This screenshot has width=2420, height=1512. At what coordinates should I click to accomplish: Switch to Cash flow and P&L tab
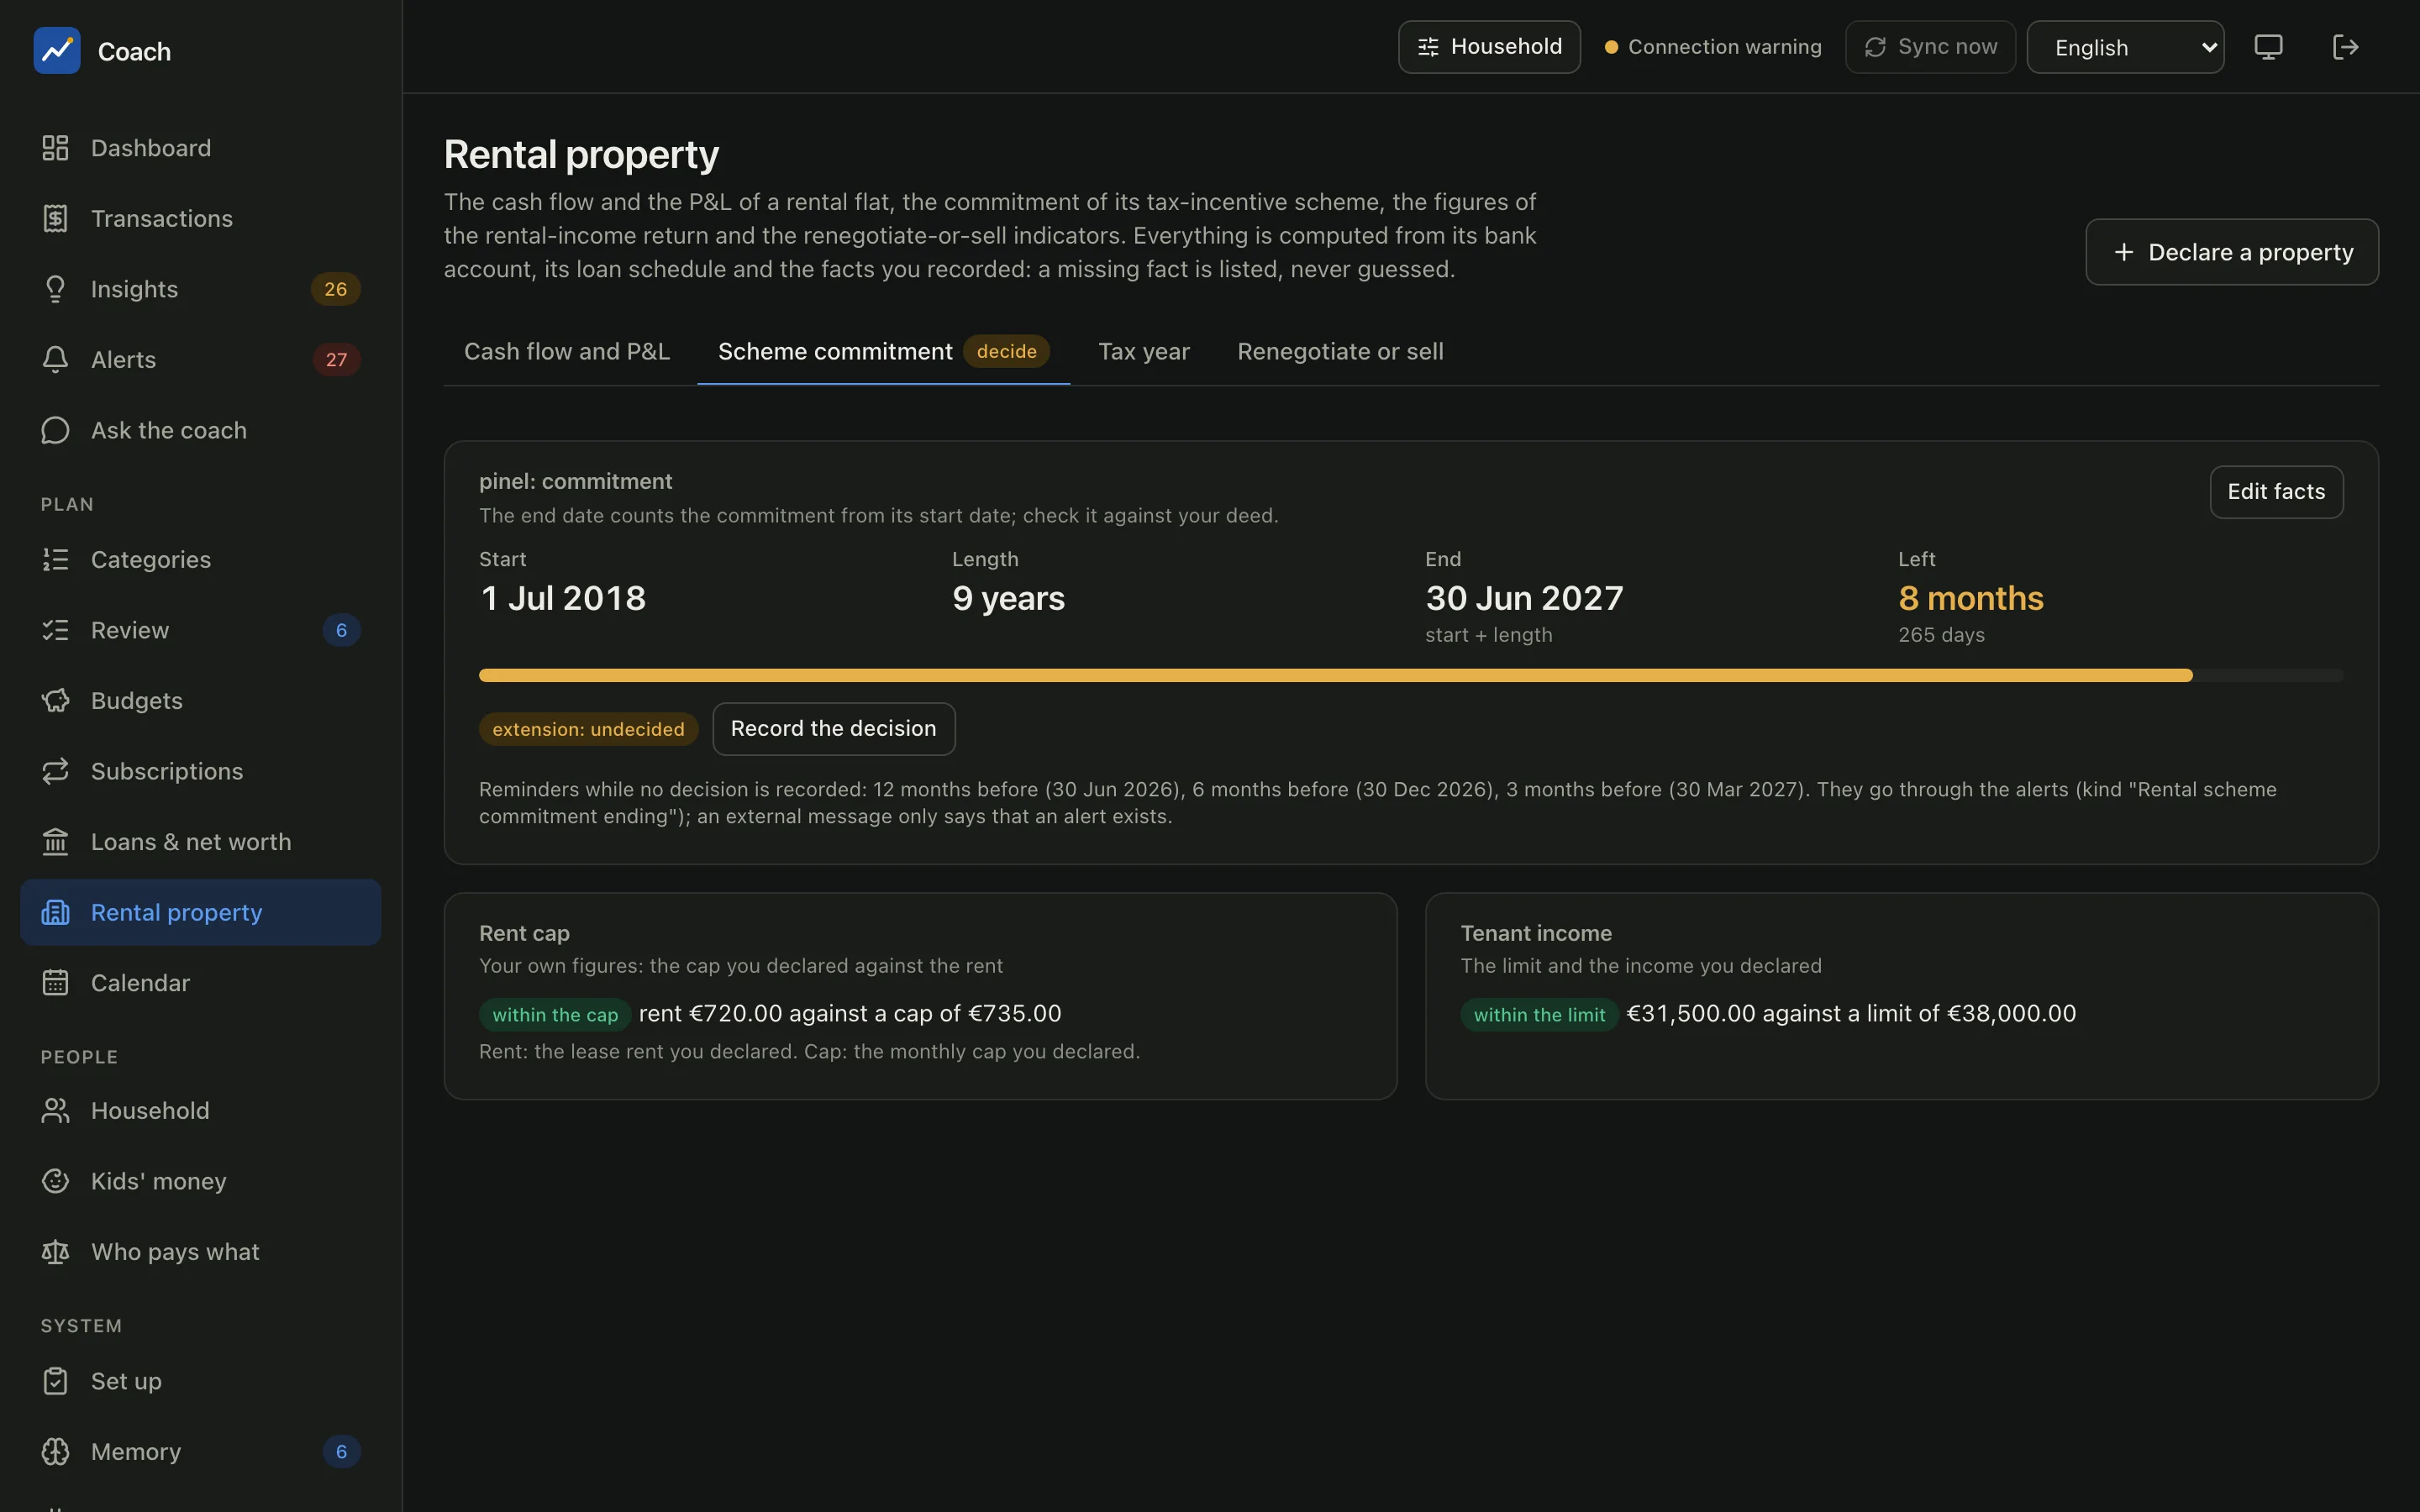pos(567,351)
